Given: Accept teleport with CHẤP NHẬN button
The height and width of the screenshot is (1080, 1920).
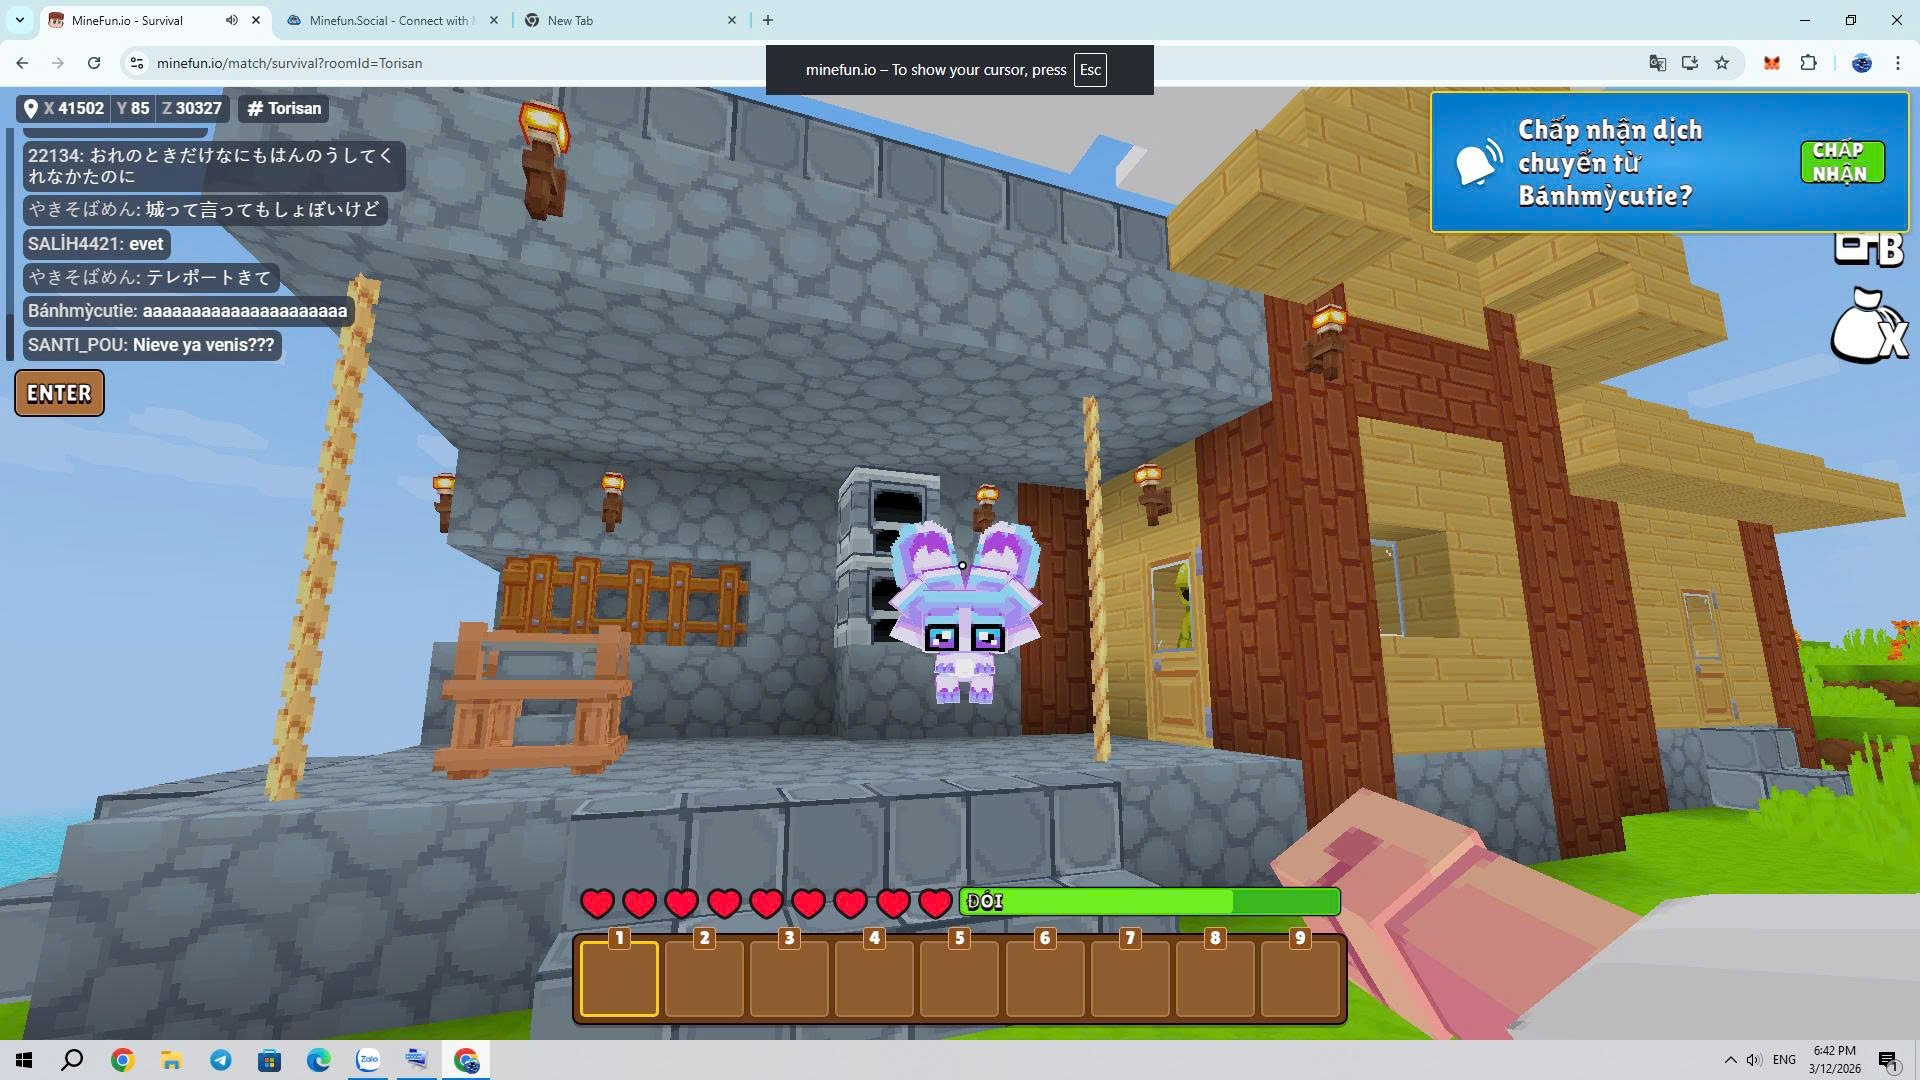Looking at the screenshot, I should 1841,162.
